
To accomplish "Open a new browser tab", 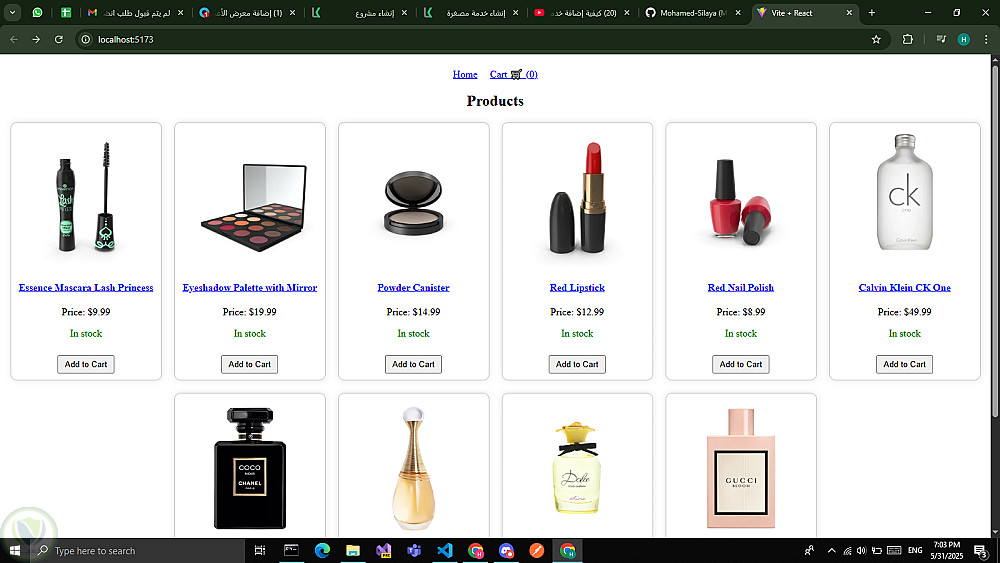I will pos(872,13).
